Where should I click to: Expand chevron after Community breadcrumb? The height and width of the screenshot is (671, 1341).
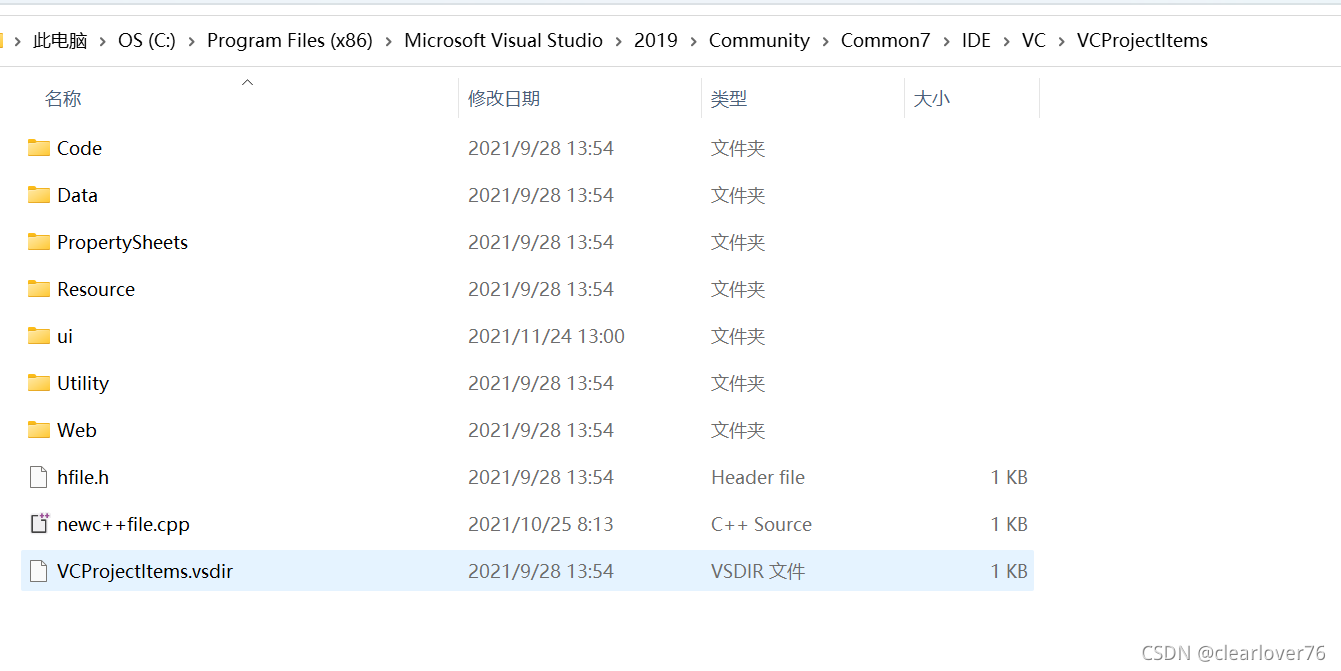pyautogui.click(x=826, y=41)
